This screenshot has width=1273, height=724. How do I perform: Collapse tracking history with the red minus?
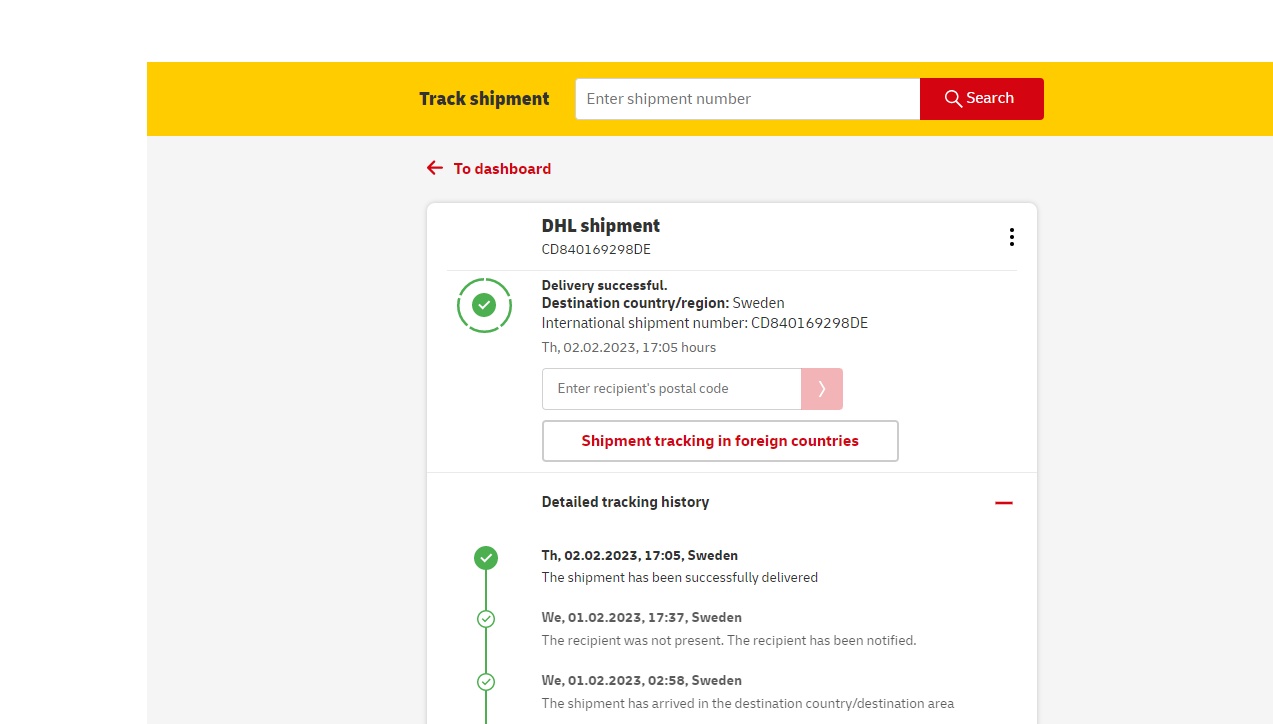tap(1004, 502)
